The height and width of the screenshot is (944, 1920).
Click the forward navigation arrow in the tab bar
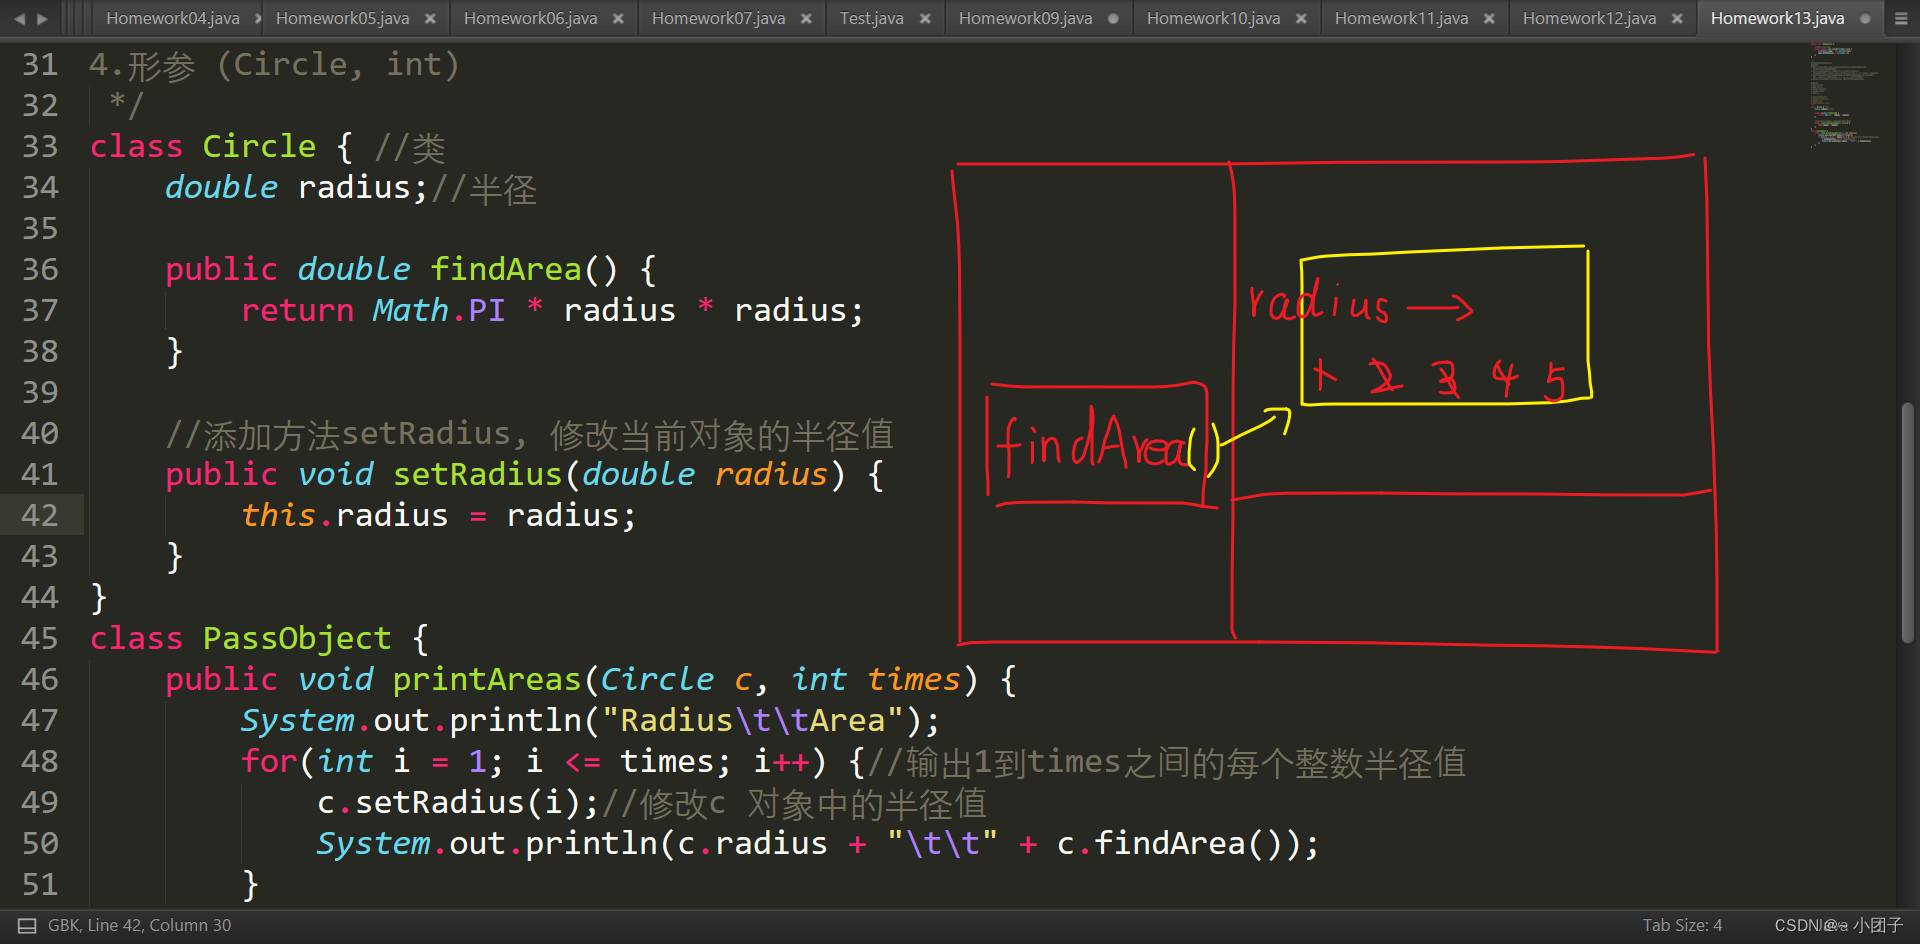(x=42, y=18)
